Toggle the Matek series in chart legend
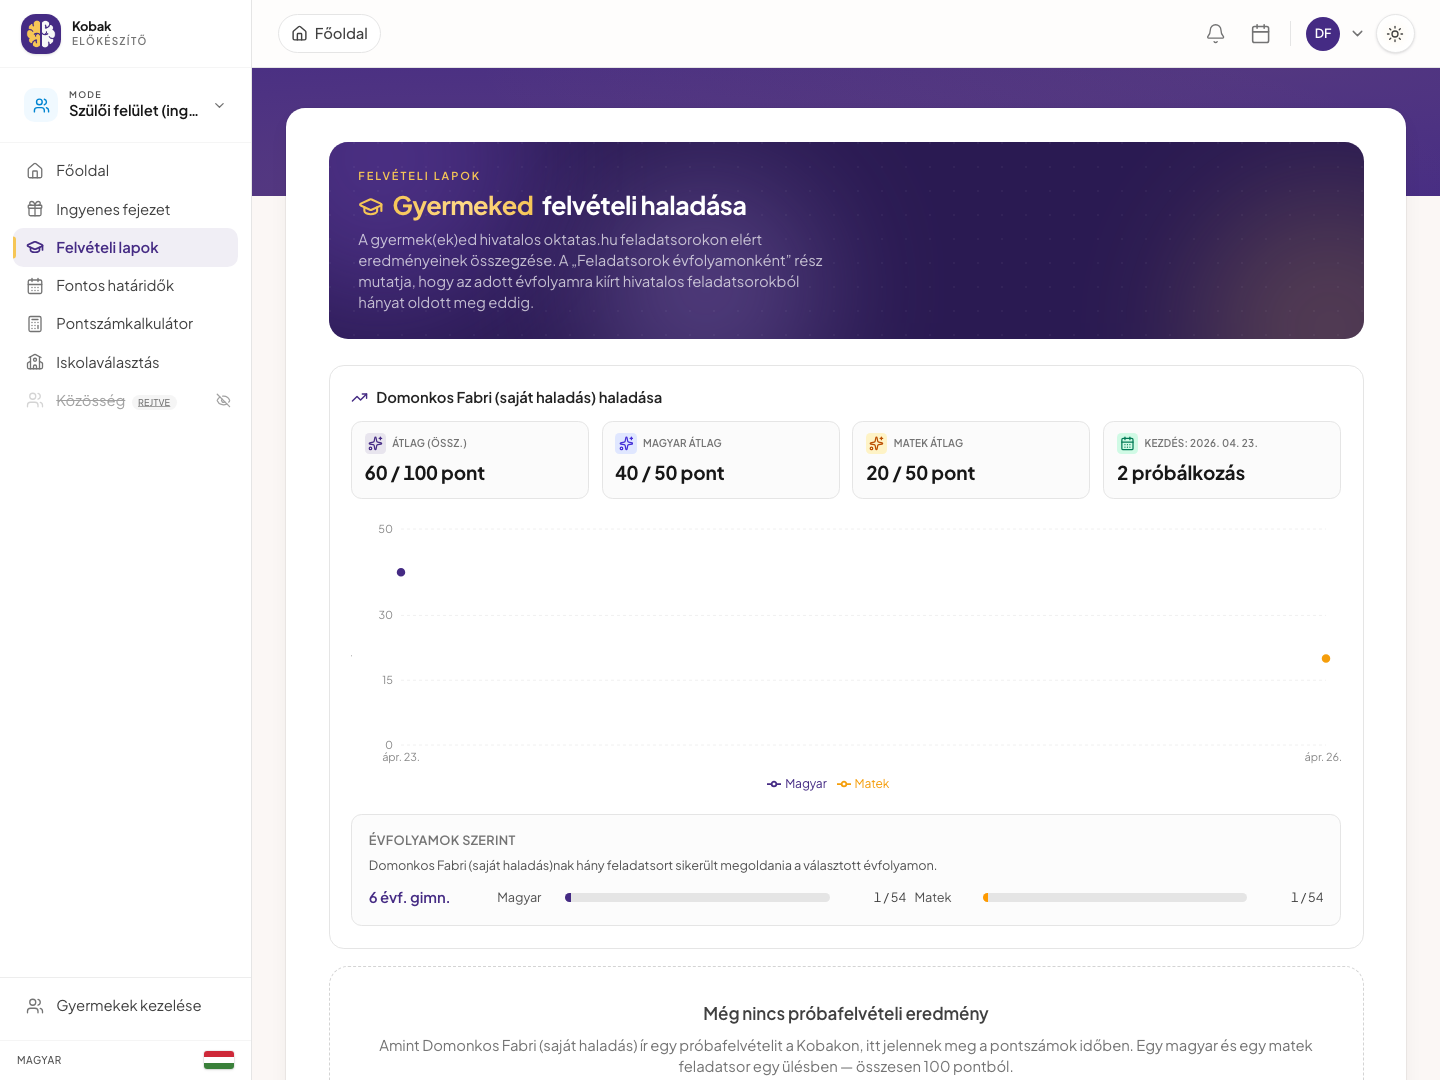Image resolution: width=1440 pixels, height=1080 pixels. tap(863, 784)
